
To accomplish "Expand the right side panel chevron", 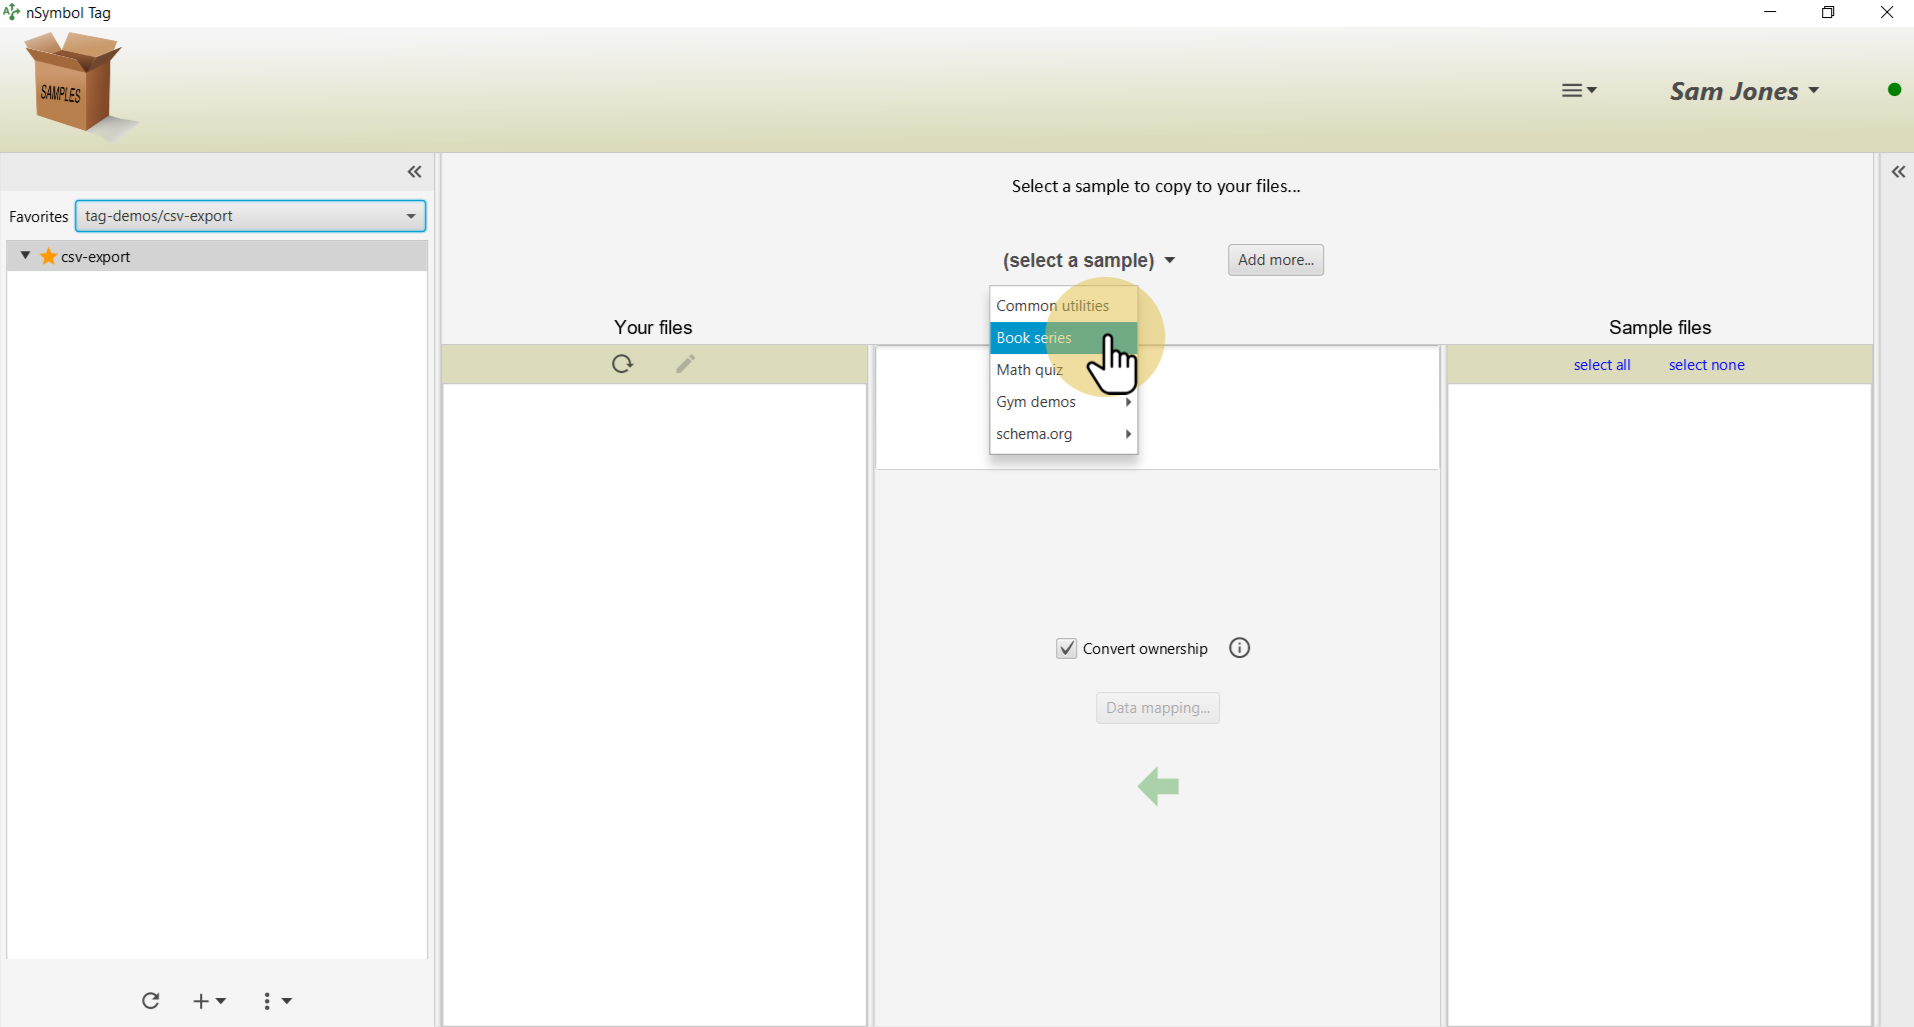I will click(x=1898, y=172).
